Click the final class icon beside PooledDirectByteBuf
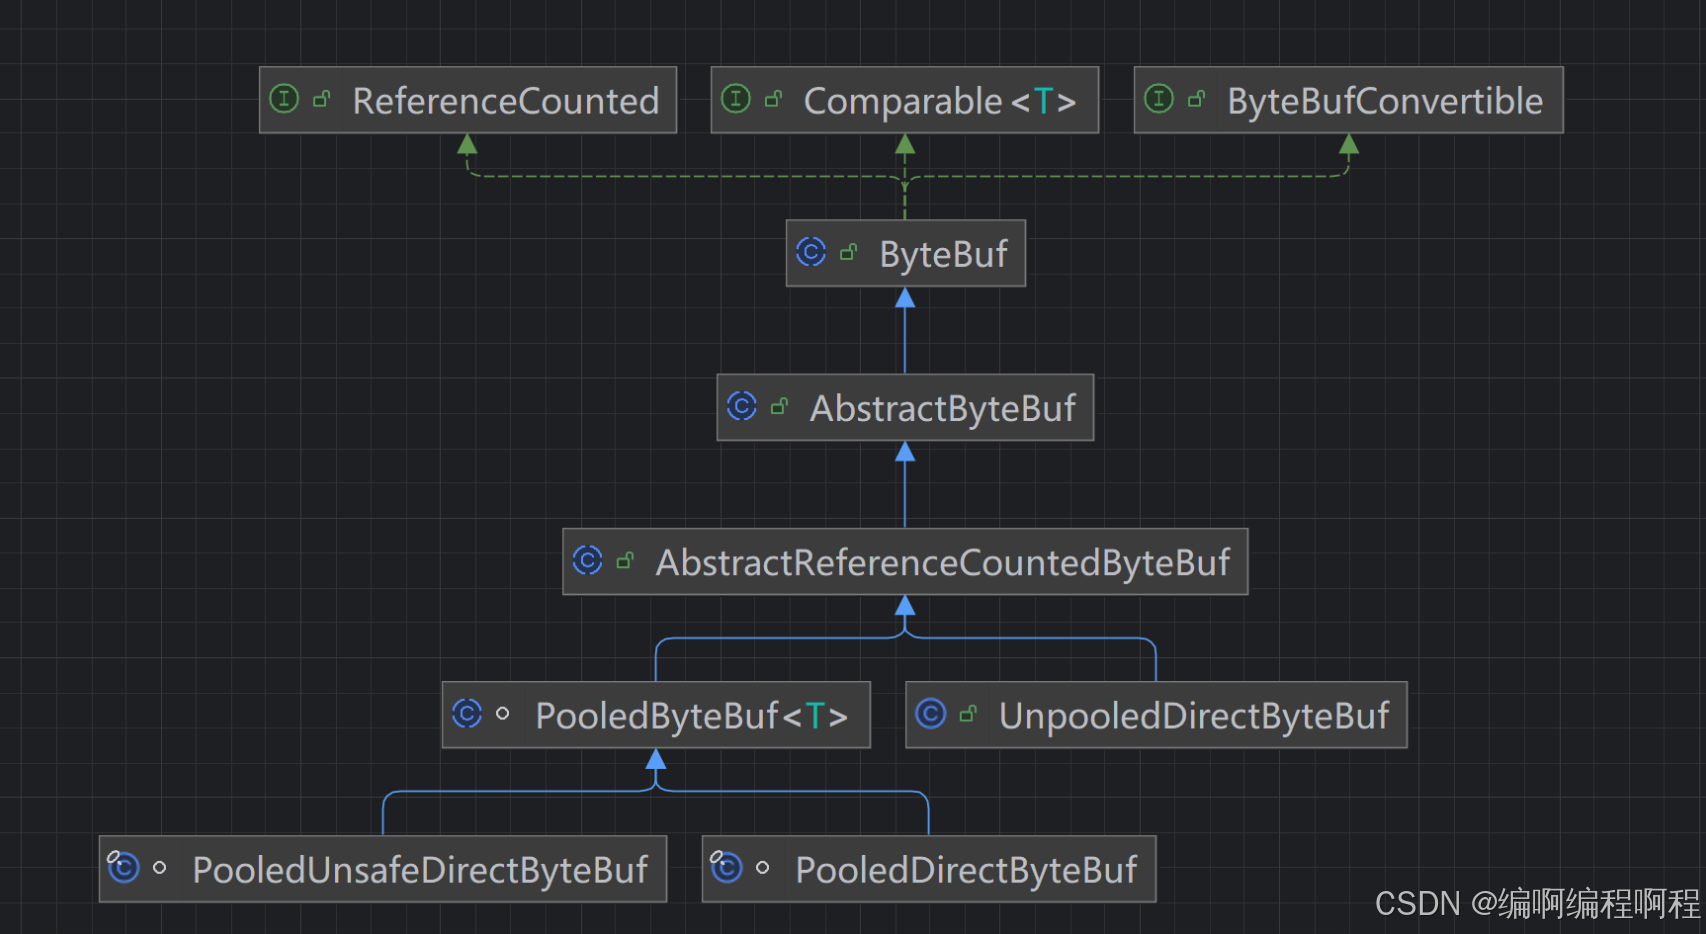This screenshot has height=934, width=1706. [x=726, y=867]
